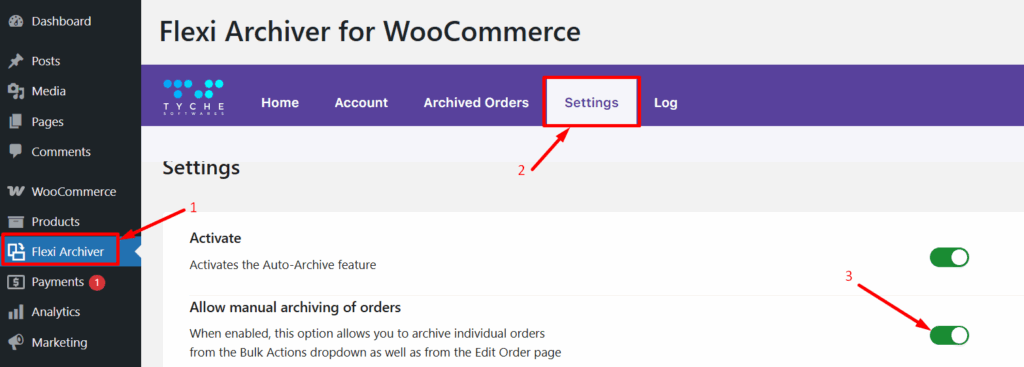Switch to the Account tab
The image size is (1024, 367).
361,103
